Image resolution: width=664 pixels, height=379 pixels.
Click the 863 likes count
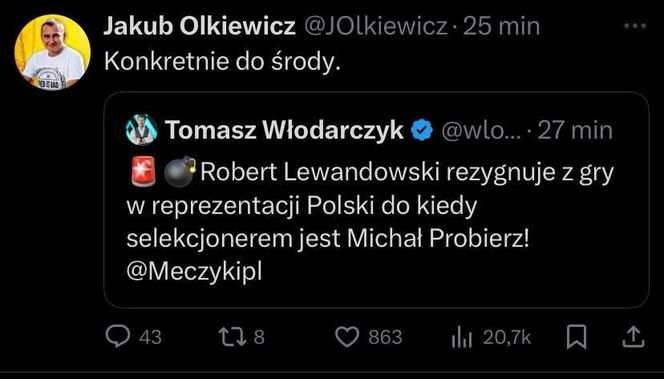(385, 338)
